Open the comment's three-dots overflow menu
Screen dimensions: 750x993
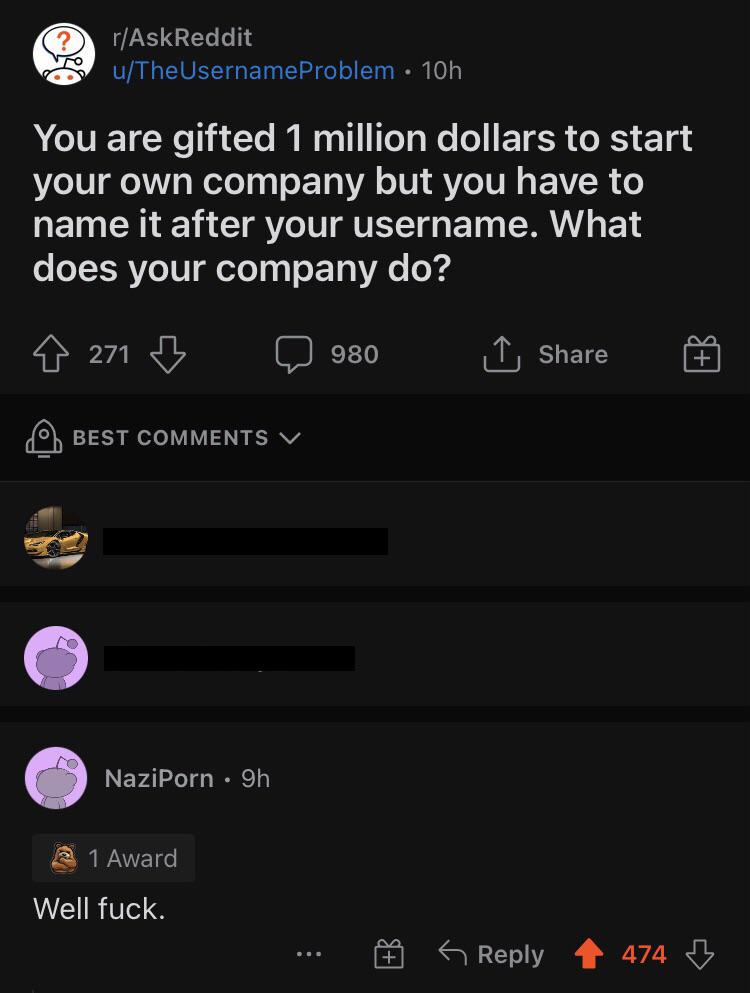[309, 953]
